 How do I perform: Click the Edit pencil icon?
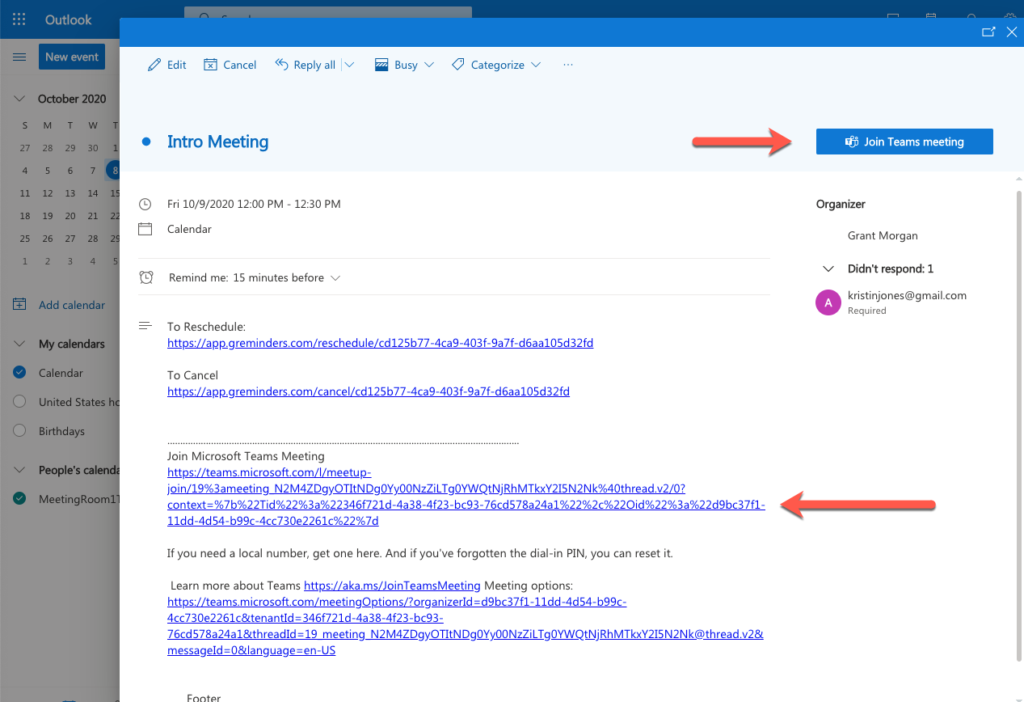pyautogui.click(x=154, y=65)
